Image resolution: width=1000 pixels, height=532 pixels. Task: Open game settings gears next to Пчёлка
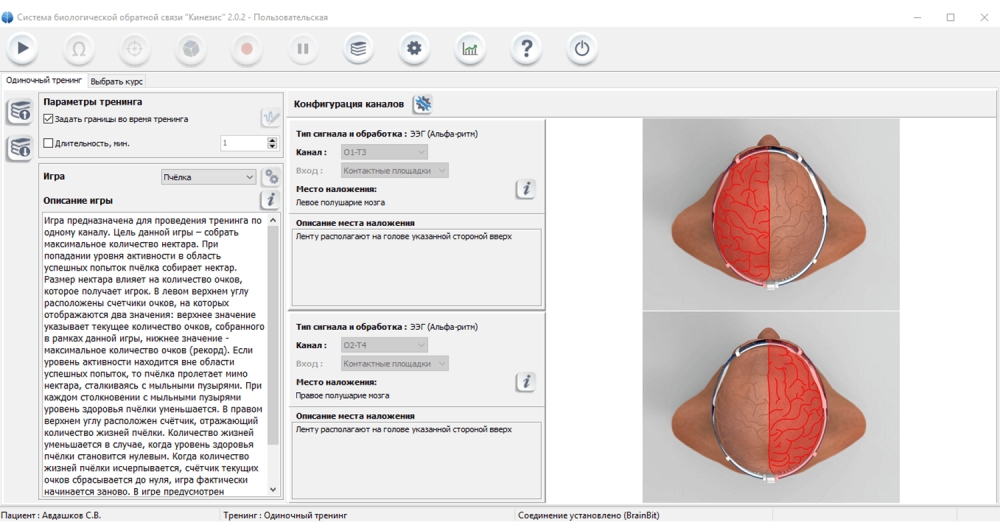point(270,177)
